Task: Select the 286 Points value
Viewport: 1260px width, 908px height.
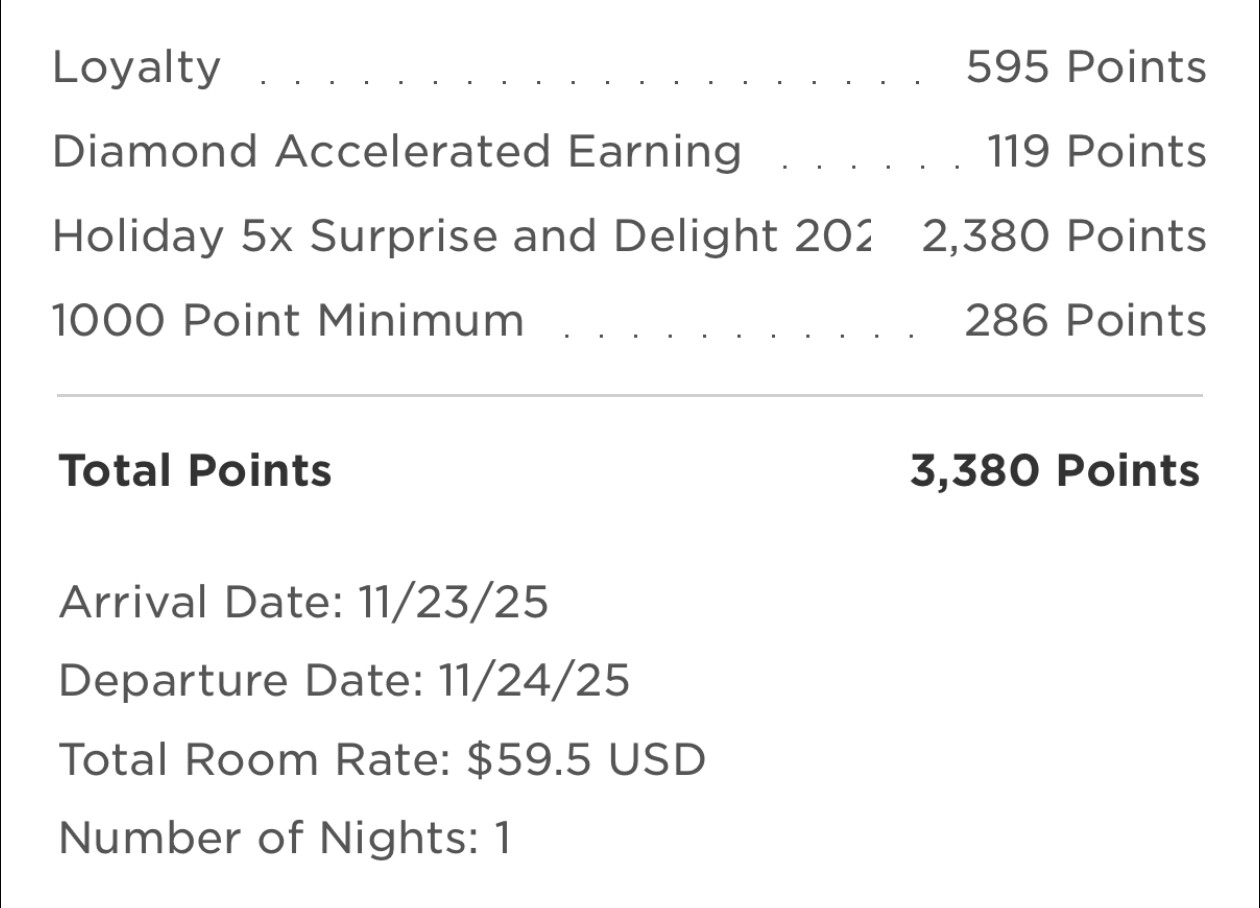Action: pyautogui.click(x=1086, y=321)
